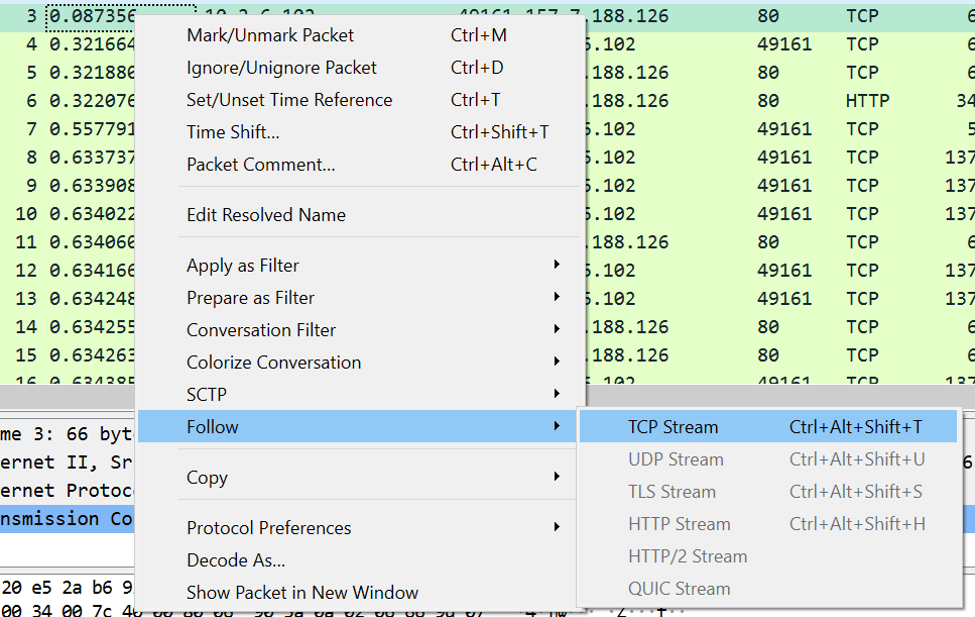Image resolution: width=975 pixels, height=617 pixels.
Task: Open the Copy submenu
Action: coord(206,478)
